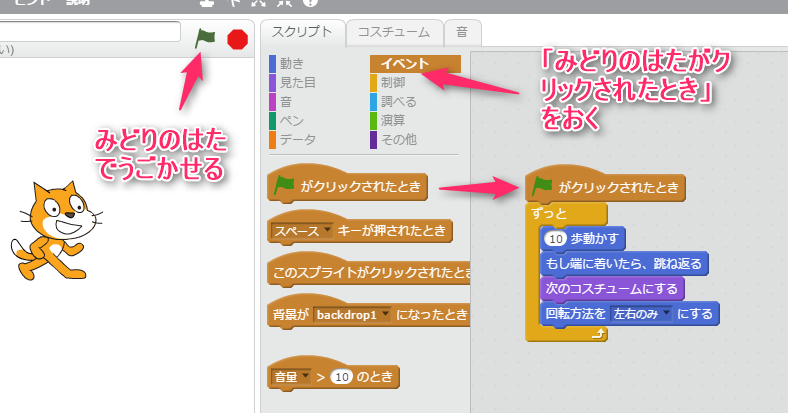Click the 背景が block label
Image resolution: width=788 pixels, height=413 pixels.
[290, 315]
